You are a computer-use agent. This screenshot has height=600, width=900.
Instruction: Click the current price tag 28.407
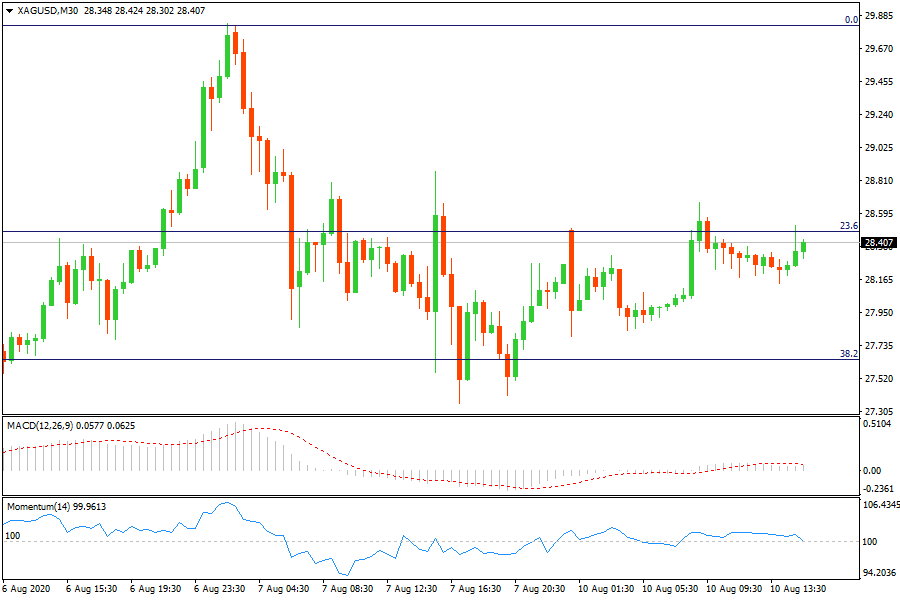(x=877, y=243)
